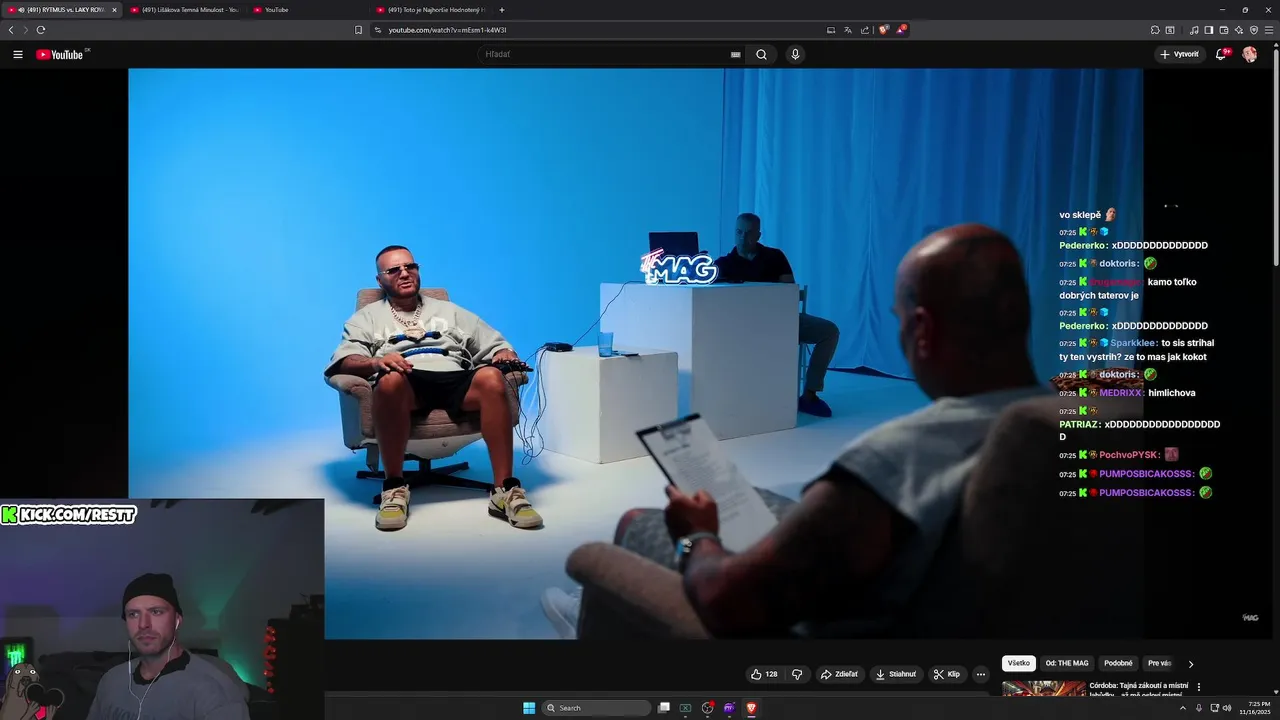The image size is (1280, 720).
Task: Click the Windows taskbar Search box
Action: pyautogui.click(x=596, y=708)
